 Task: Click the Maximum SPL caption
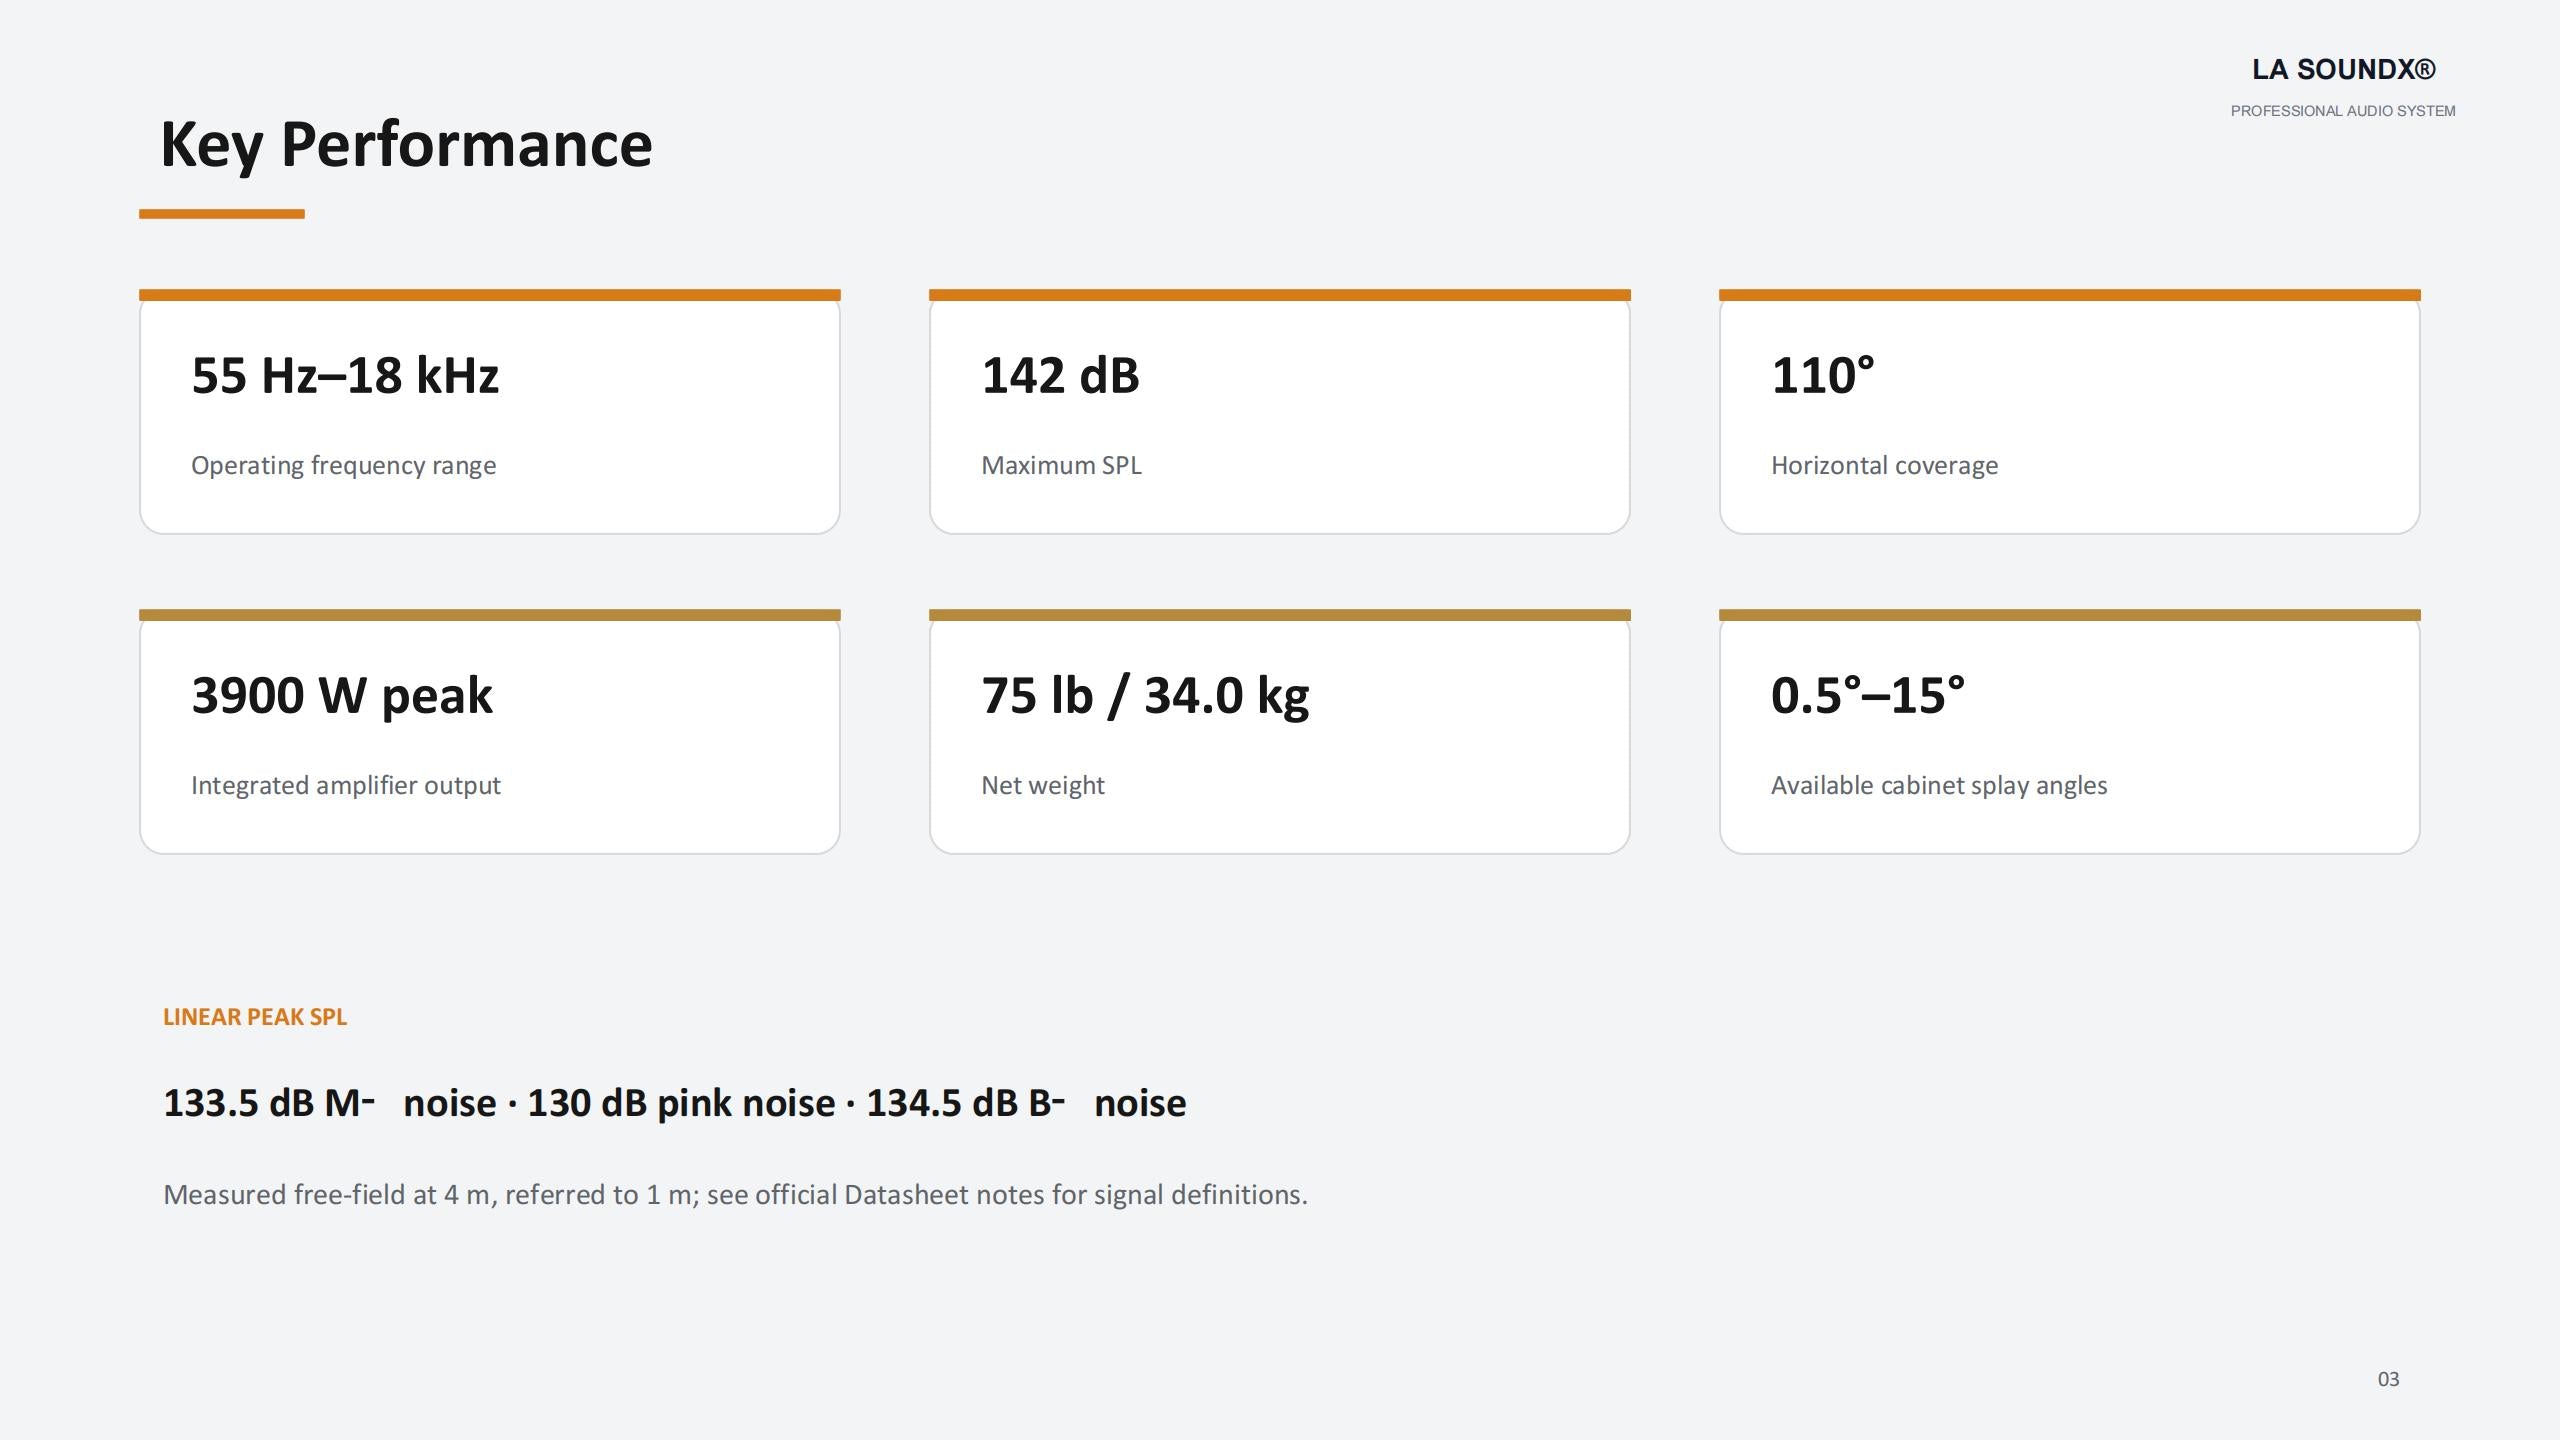pyautogui.click(x=1061, y=465)
